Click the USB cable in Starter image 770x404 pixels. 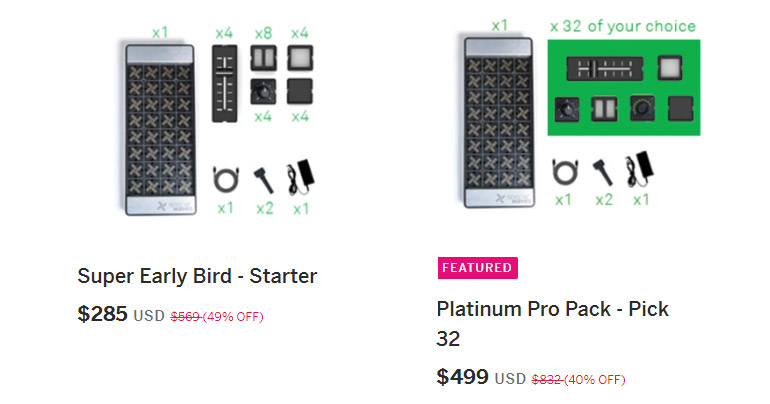pyautogui.click(x=225, y=179)
